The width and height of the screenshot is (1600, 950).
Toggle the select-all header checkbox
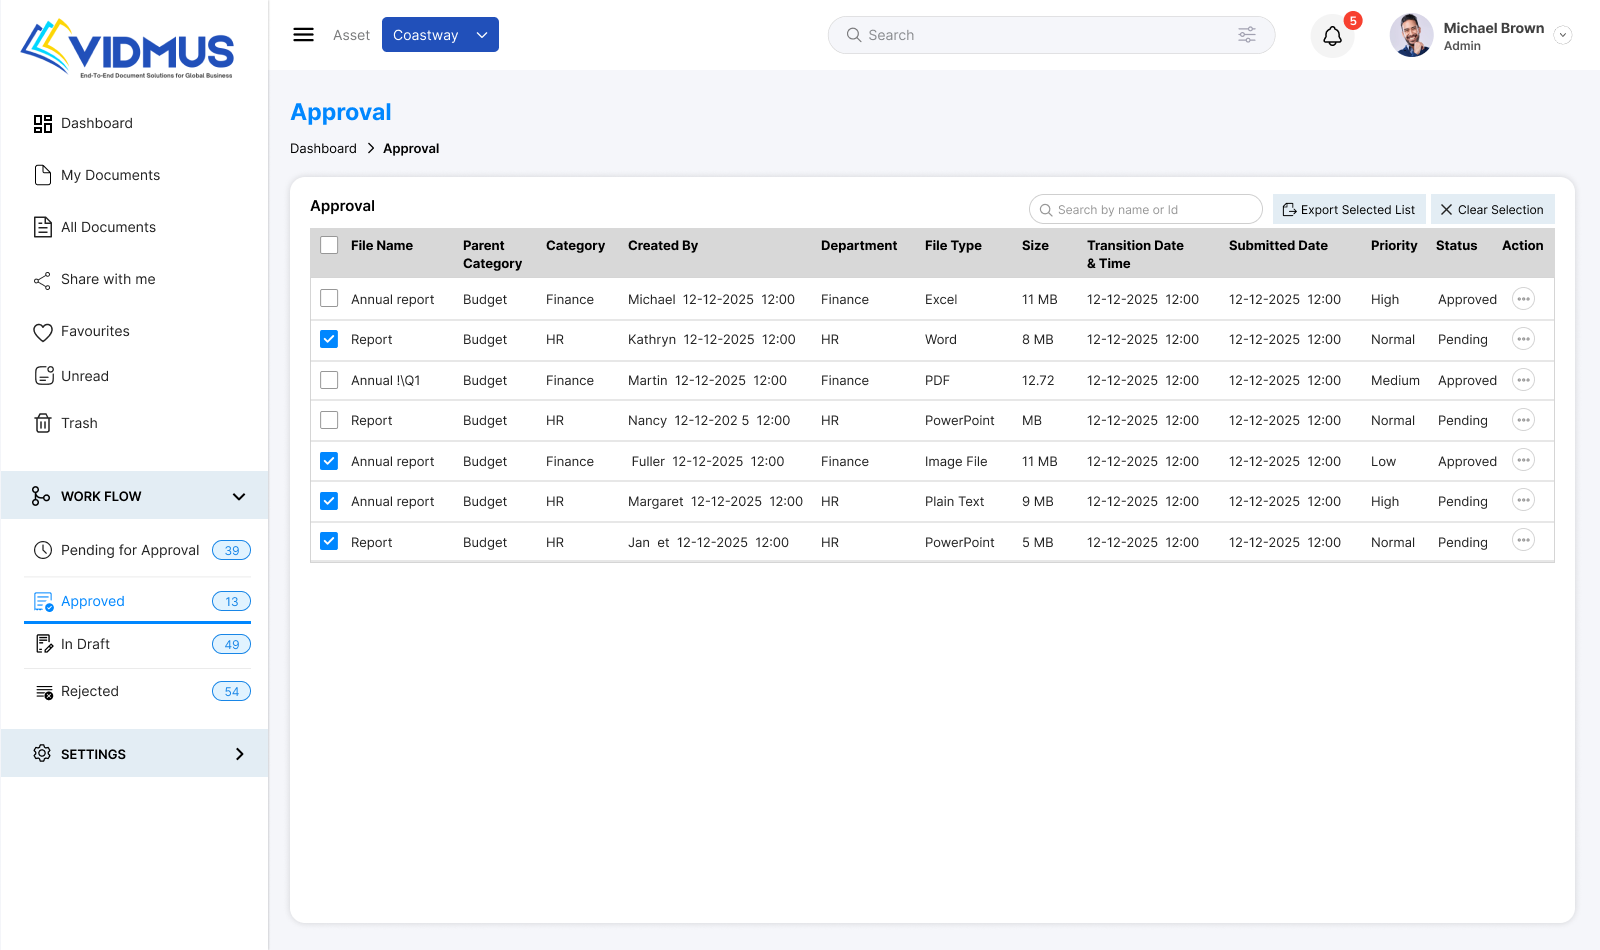coord(329,245)
